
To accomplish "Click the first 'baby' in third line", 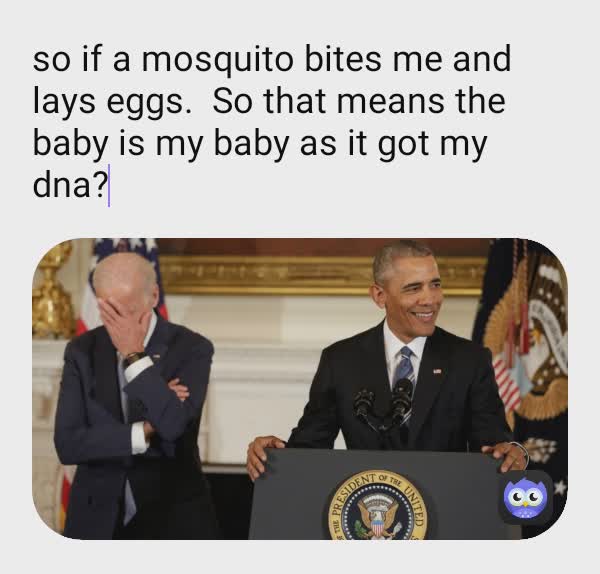I will pyautogui.click(x=70, y=144).
